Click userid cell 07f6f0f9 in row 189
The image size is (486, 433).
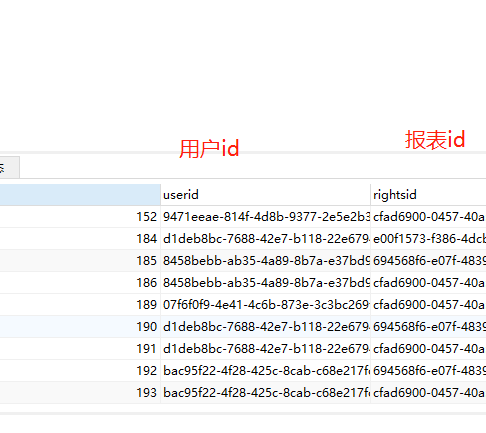click(265, 305)
